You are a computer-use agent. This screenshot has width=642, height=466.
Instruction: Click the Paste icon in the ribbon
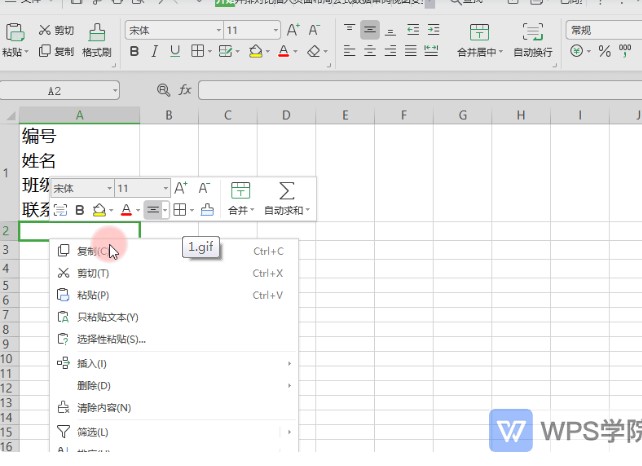[15, 32]
